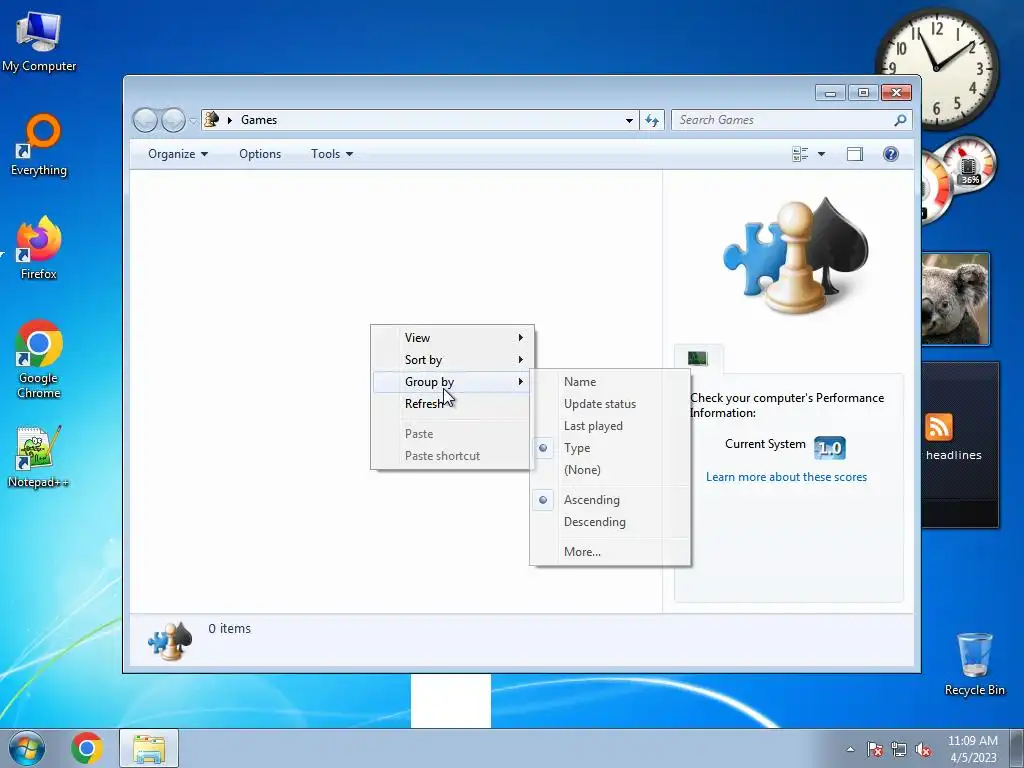Image resolution: width=1024 pixels, height=768 pixels.
Task: Open view options dropdown arrow
Action: point(821,154)
